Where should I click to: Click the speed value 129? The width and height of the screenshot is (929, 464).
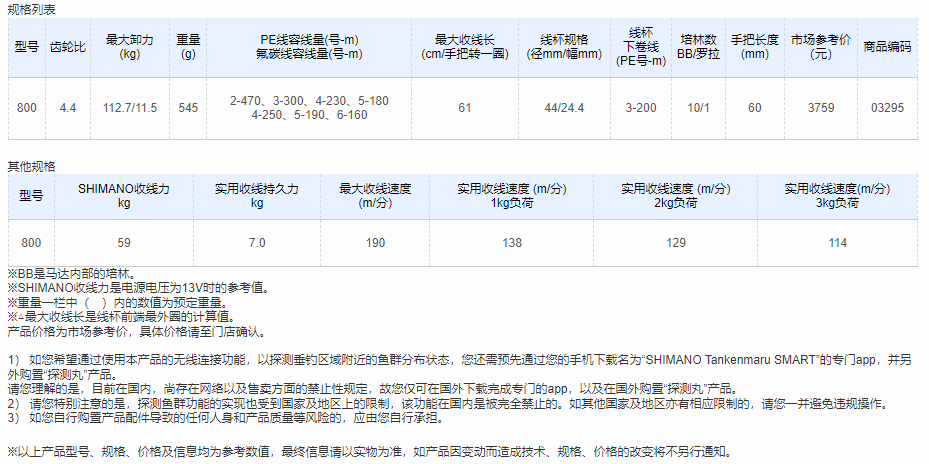point(676,243)
